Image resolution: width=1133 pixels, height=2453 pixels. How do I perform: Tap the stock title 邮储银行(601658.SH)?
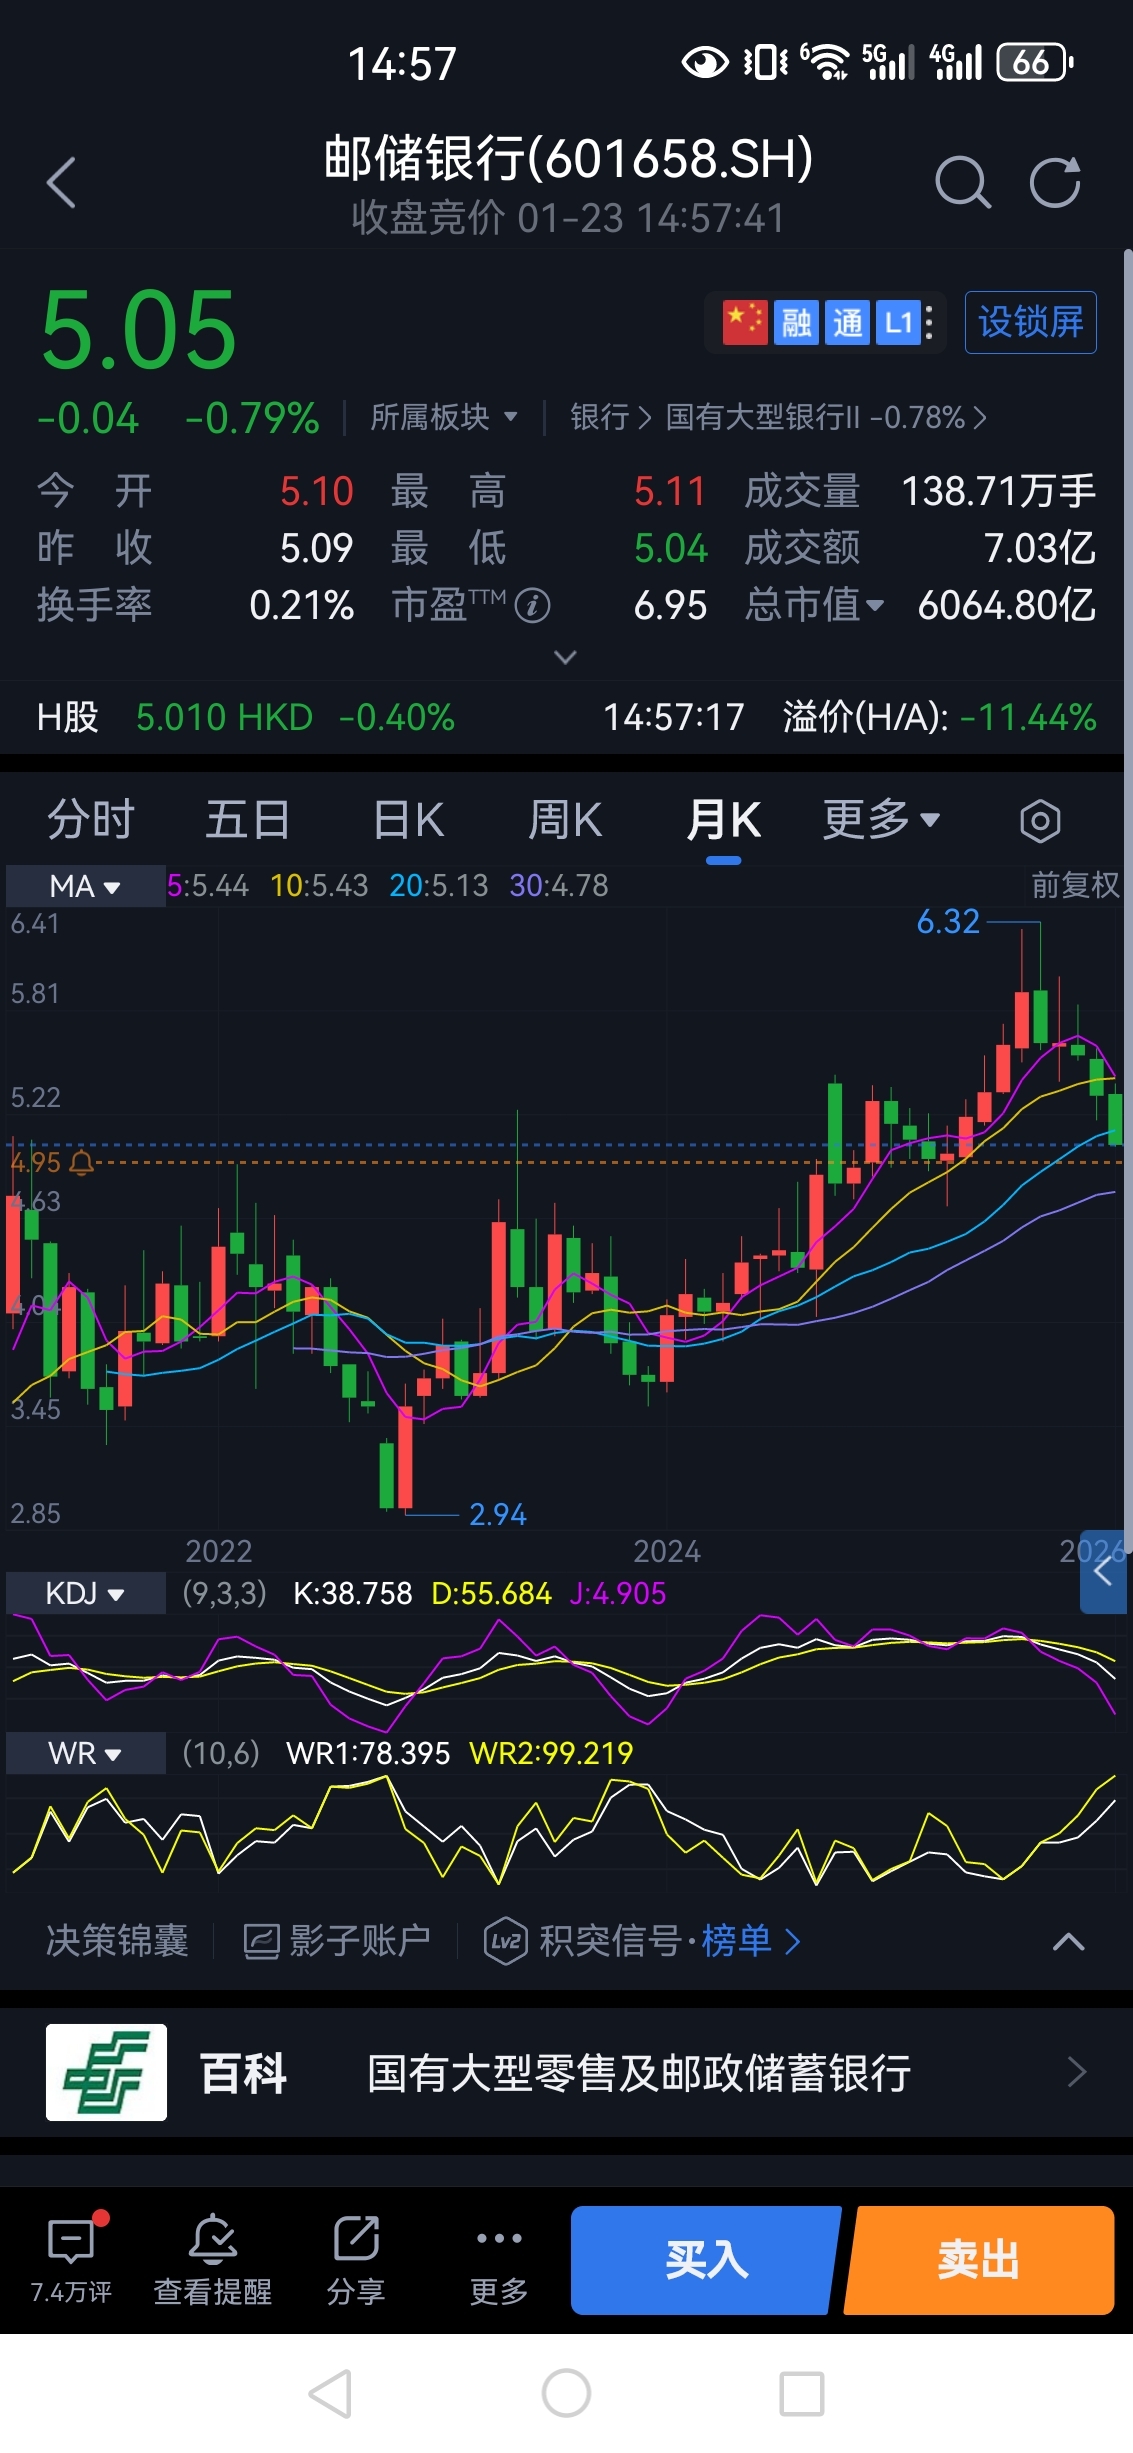[568, 159]
